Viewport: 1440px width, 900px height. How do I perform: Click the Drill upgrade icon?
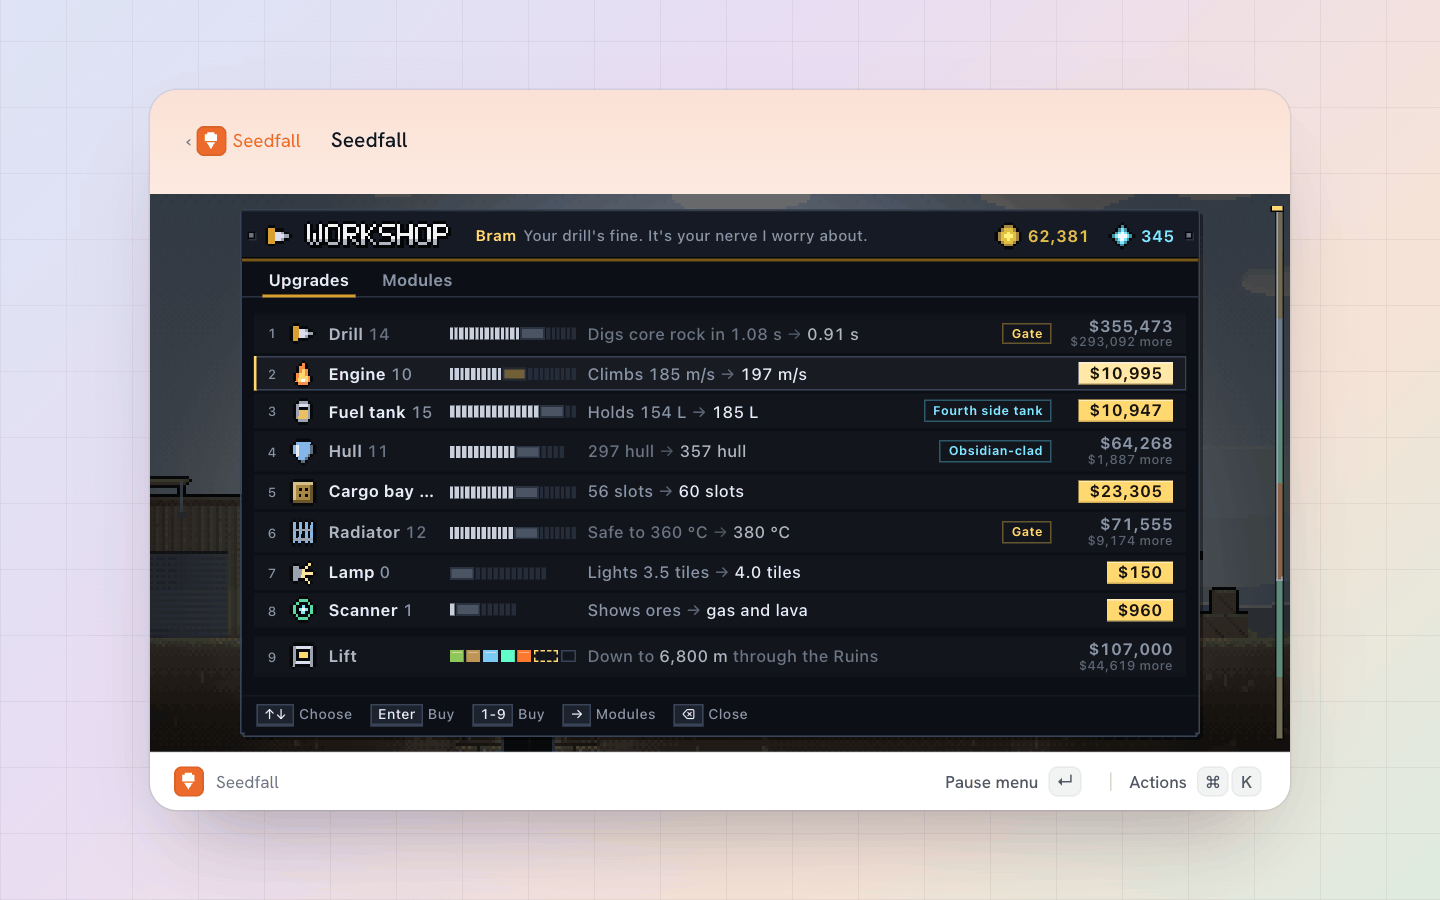coord(302,334)
